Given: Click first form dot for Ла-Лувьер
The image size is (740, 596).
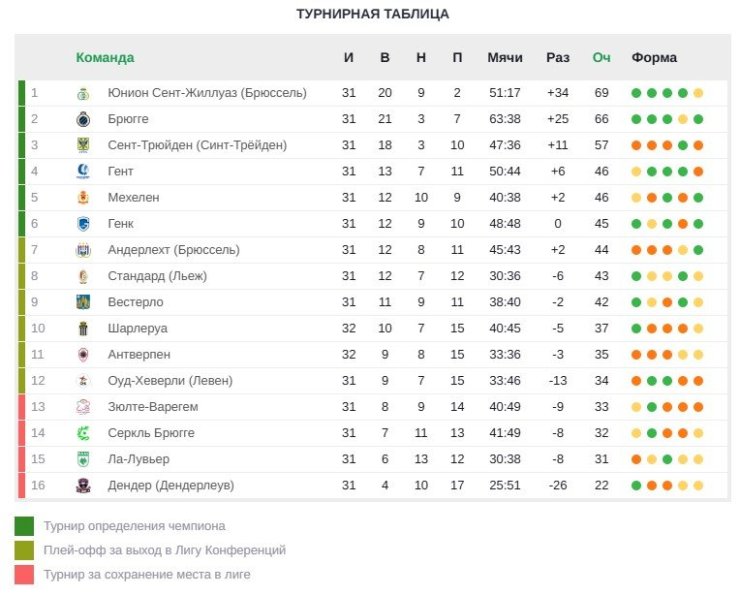Looking at the screenshot, I should click(636, 459).
